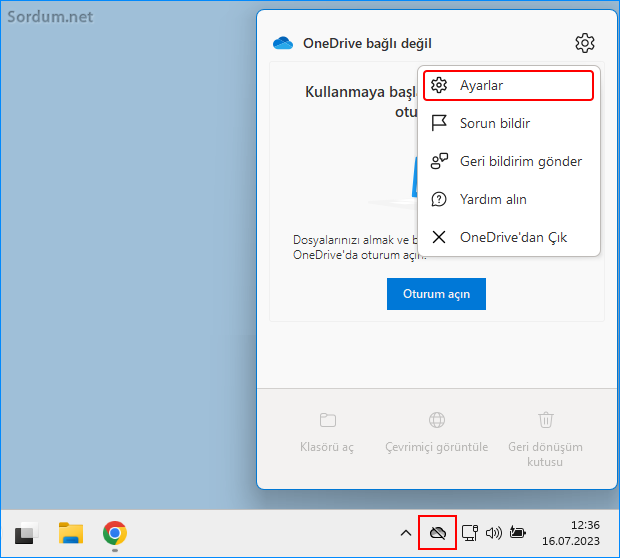Click the Oturum açın button
620x558 pixels.
pyautogui.click(x=436, y=294)
